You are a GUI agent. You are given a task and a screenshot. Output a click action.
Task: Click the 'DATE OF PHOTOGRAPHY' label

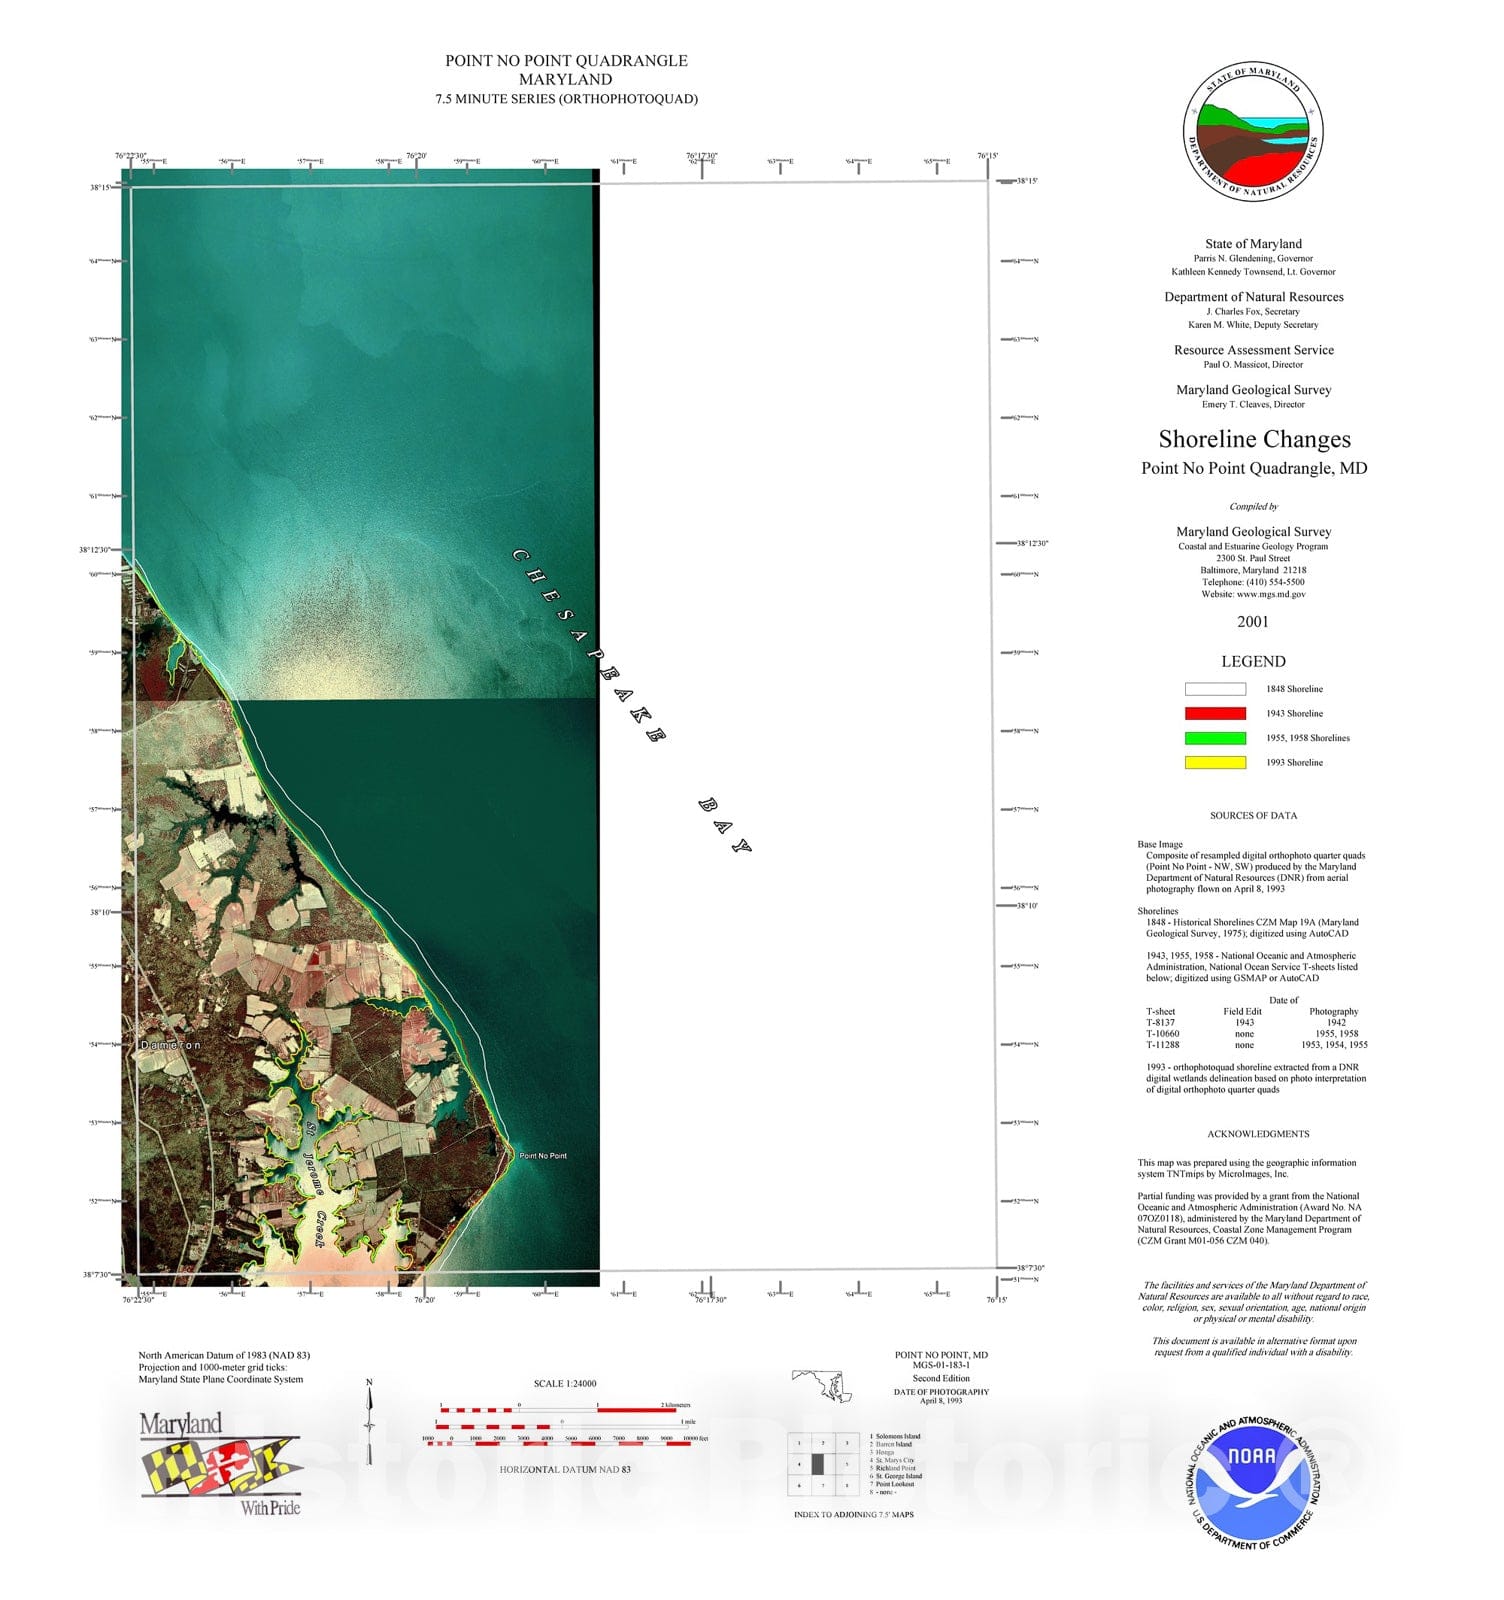click(941, 1392)
